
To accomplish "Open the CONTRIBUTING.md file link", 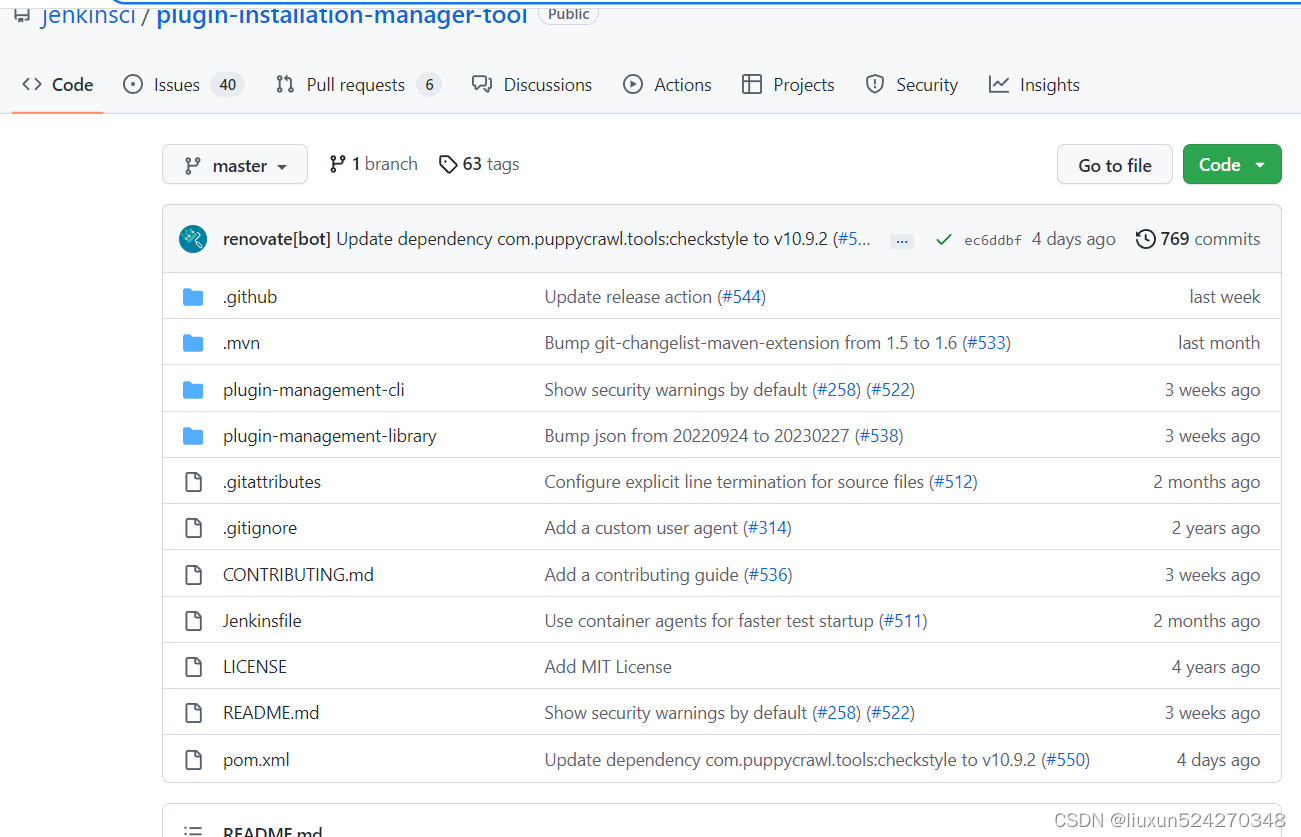I will tap(297, 574).
